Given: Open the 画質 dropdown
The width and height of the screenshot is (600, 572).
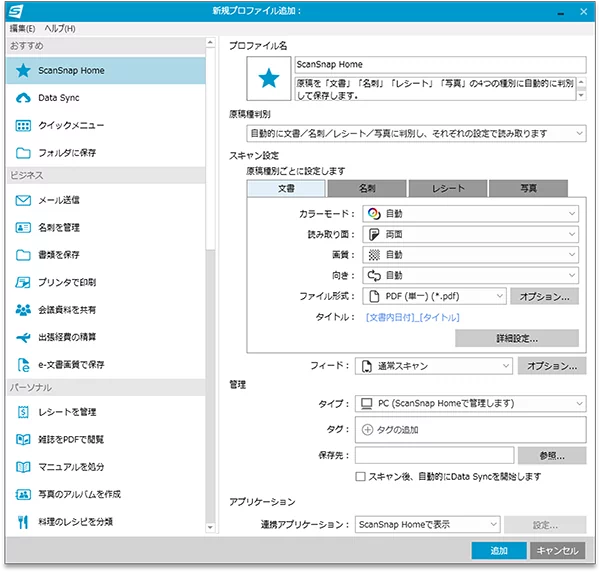Looking at the screenshot, I should [x=470, y=255].
